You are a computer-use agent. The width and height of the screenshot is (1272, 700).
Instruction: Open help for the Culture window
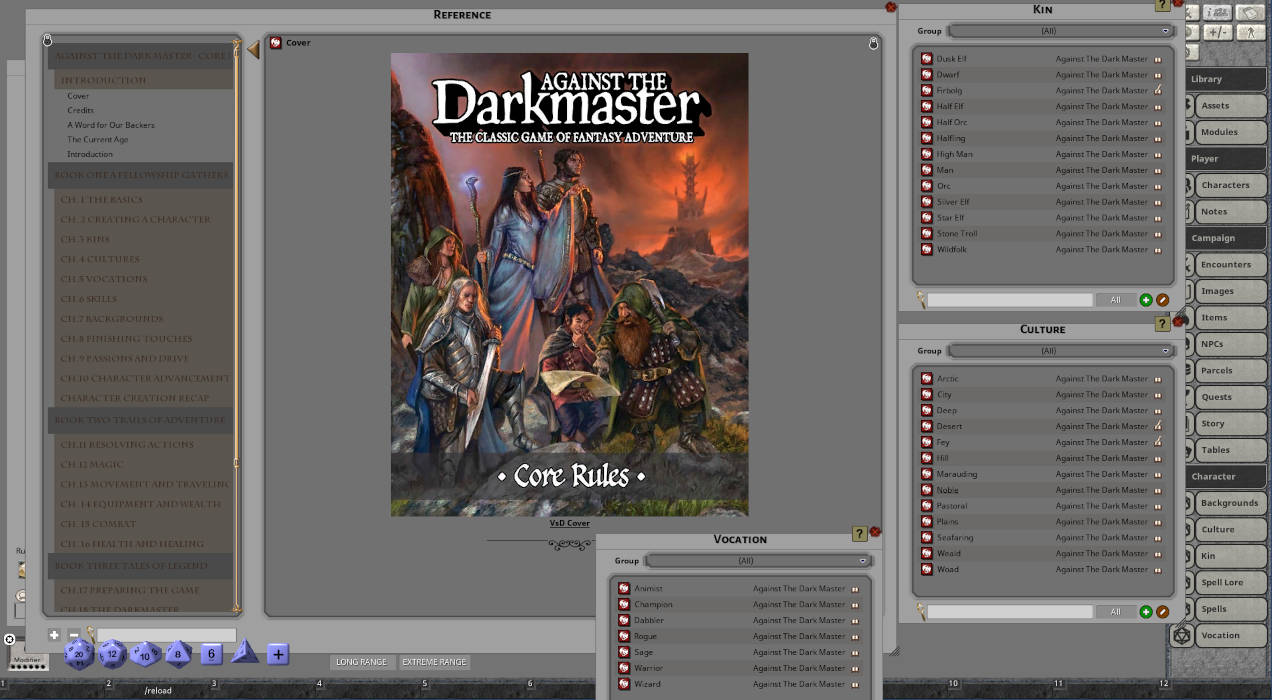(x=1162, y=324)
